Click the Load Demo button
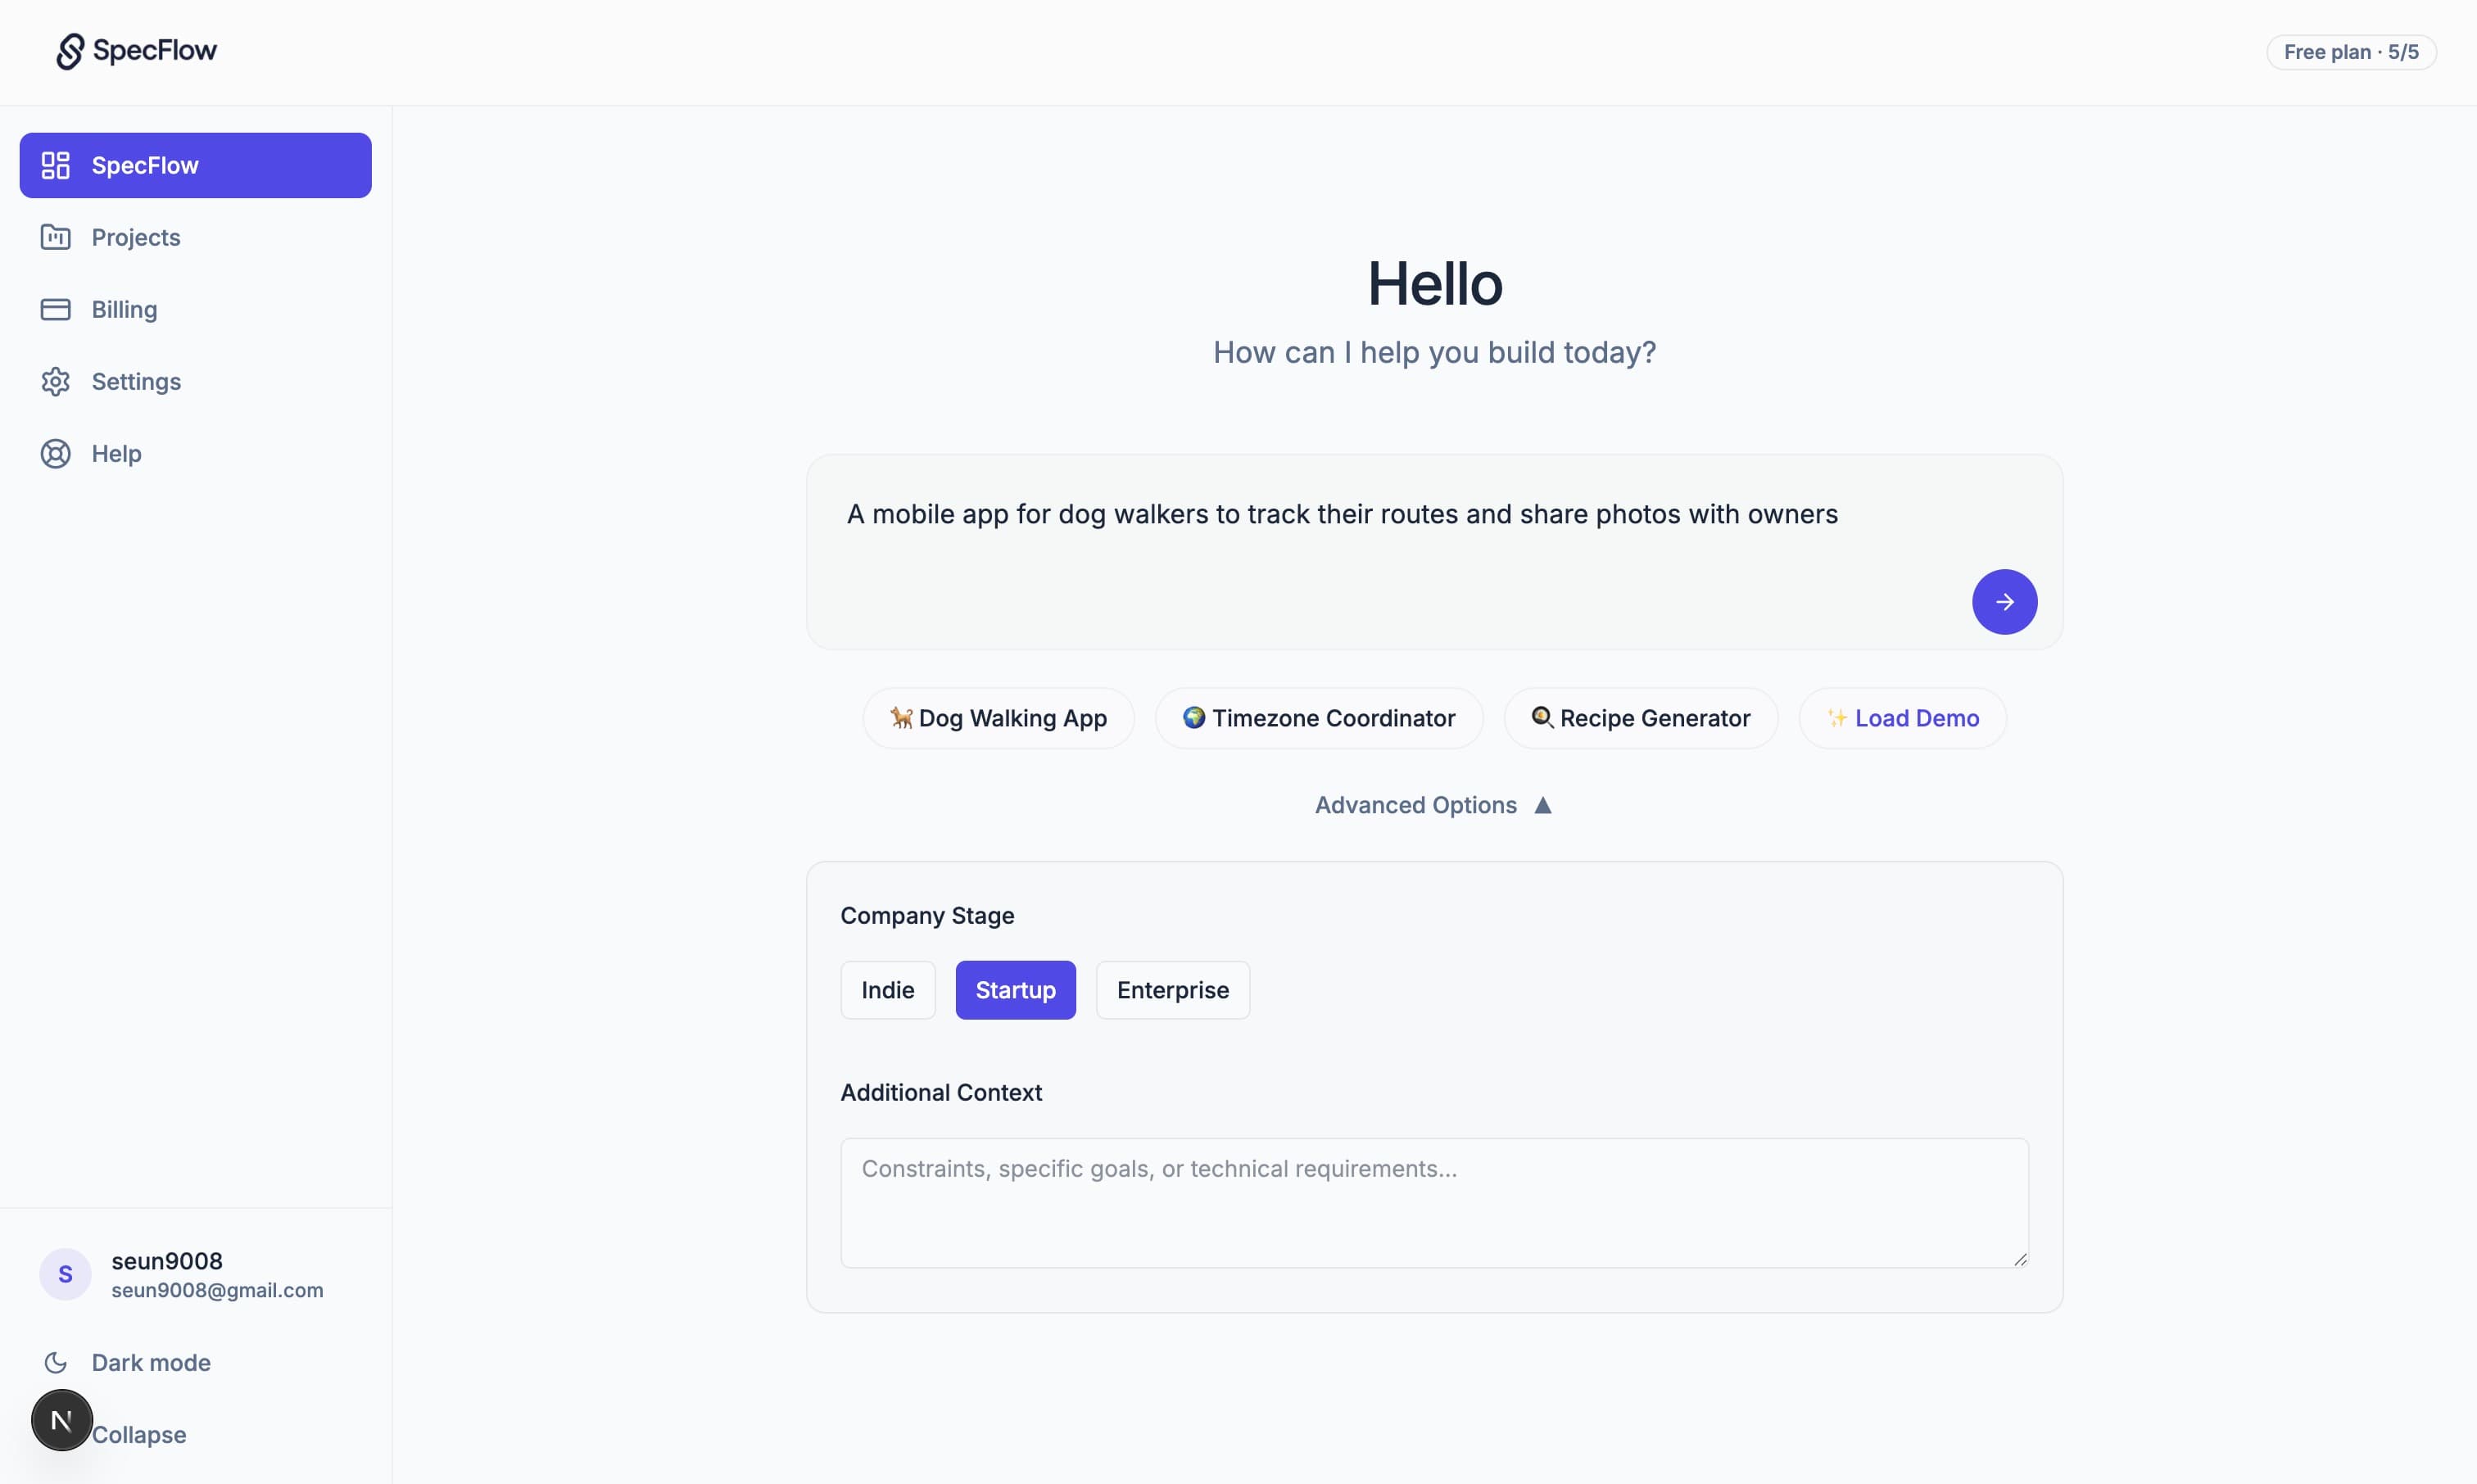Screen dimensions: 2477x1484 click(x=1900, y=718)
